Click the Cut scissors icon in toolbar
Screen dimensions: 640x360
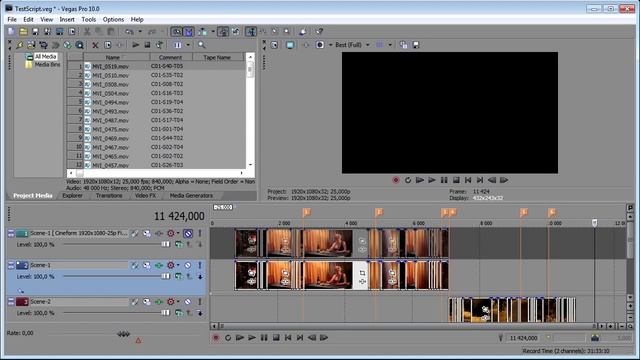tap(87, 31)
